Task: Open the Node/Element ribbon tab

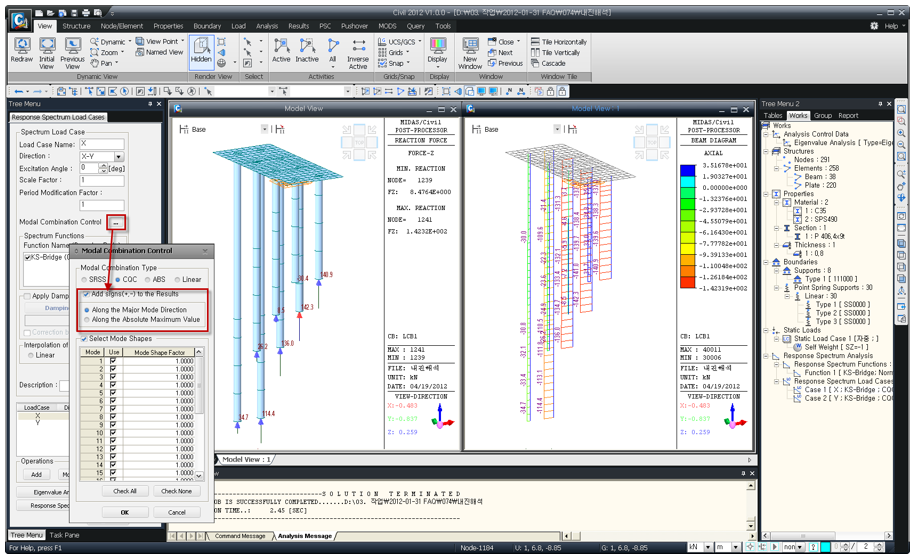Action: point(121,26)
